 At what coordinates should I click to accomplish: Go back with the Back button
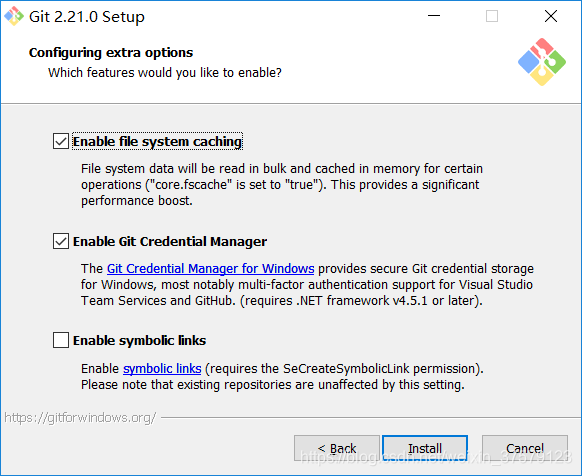[x=337, y=448]
